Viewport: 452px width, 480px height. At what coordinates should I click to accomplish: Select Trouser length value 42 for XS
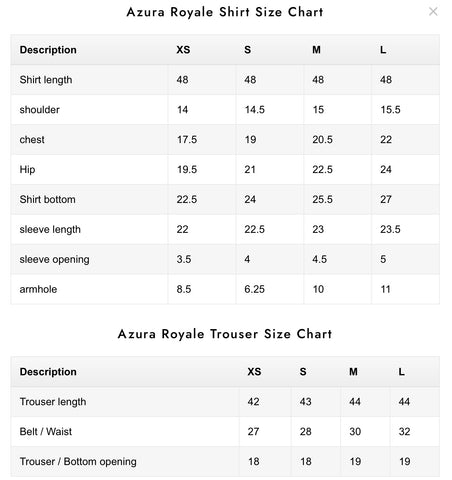pos(253,401)
